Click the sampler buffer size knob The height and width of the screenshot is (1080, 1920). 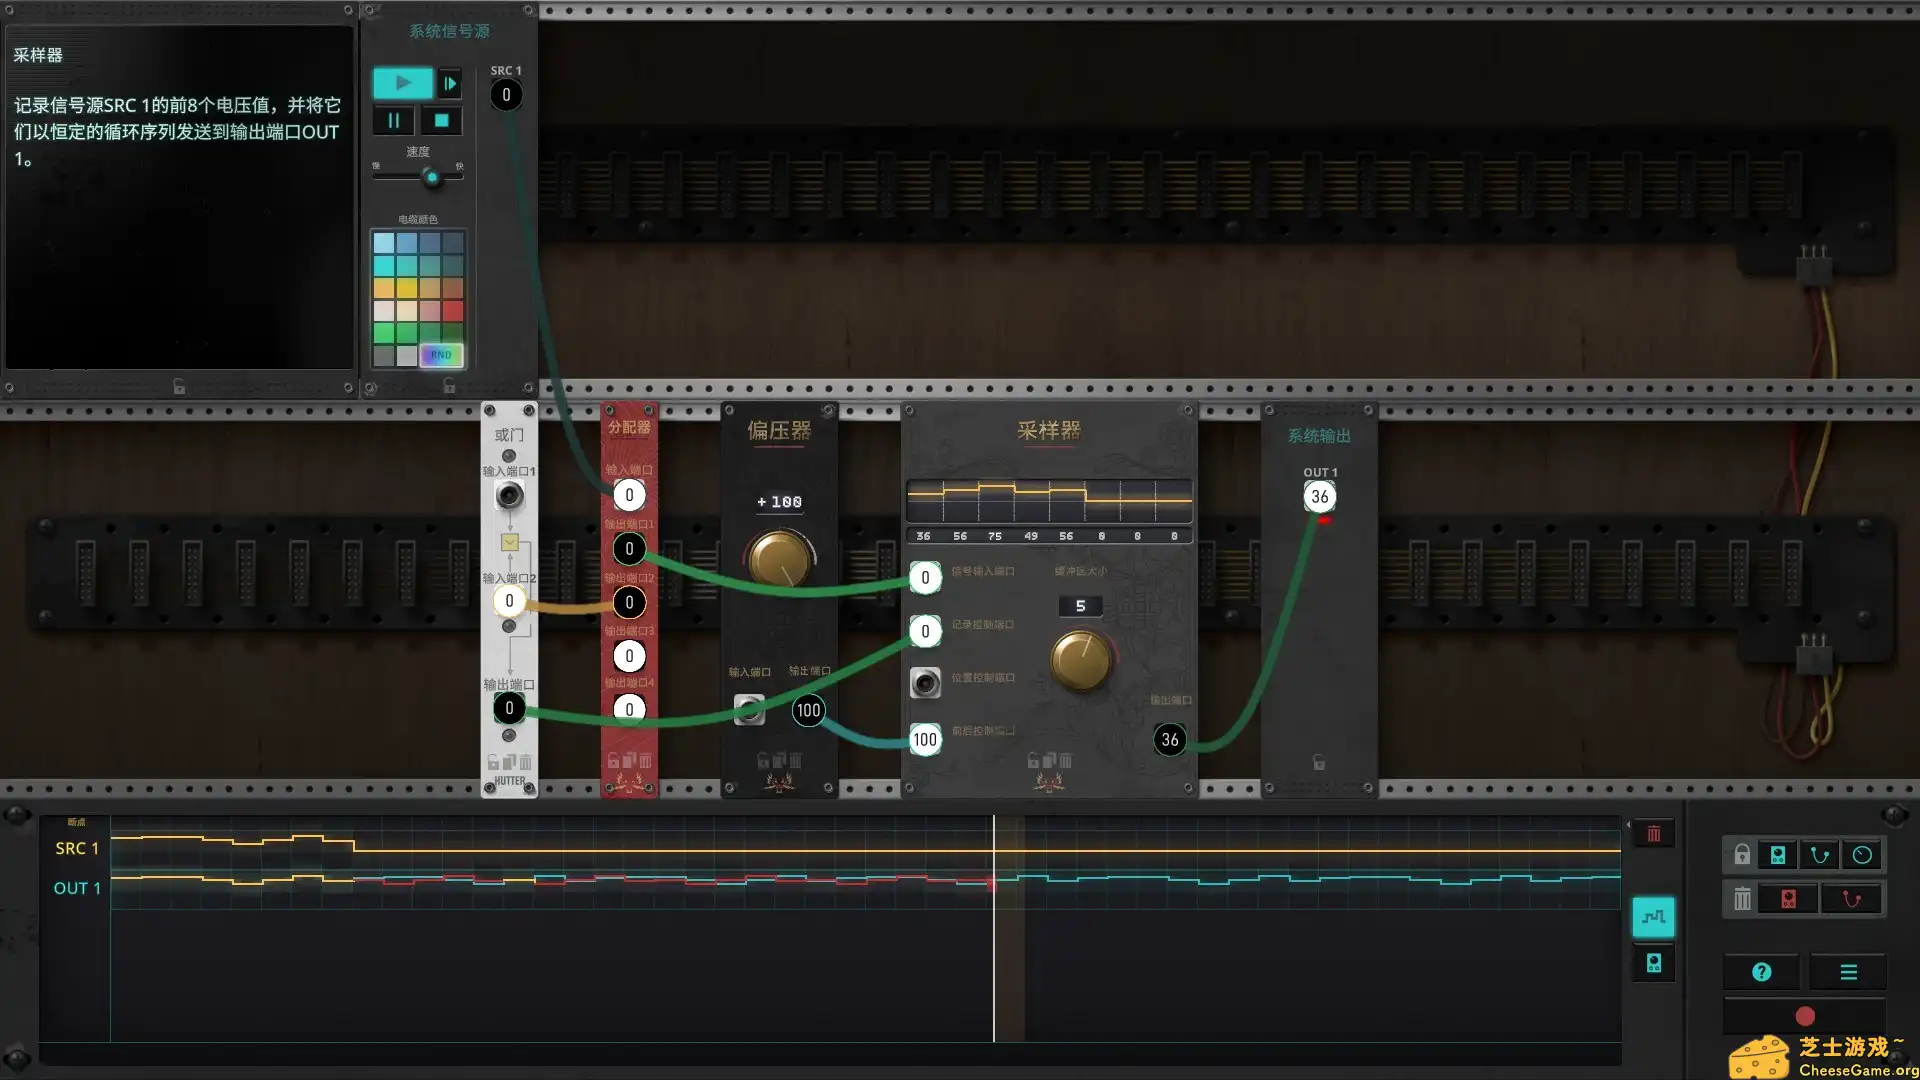[x=1081, y=659]
